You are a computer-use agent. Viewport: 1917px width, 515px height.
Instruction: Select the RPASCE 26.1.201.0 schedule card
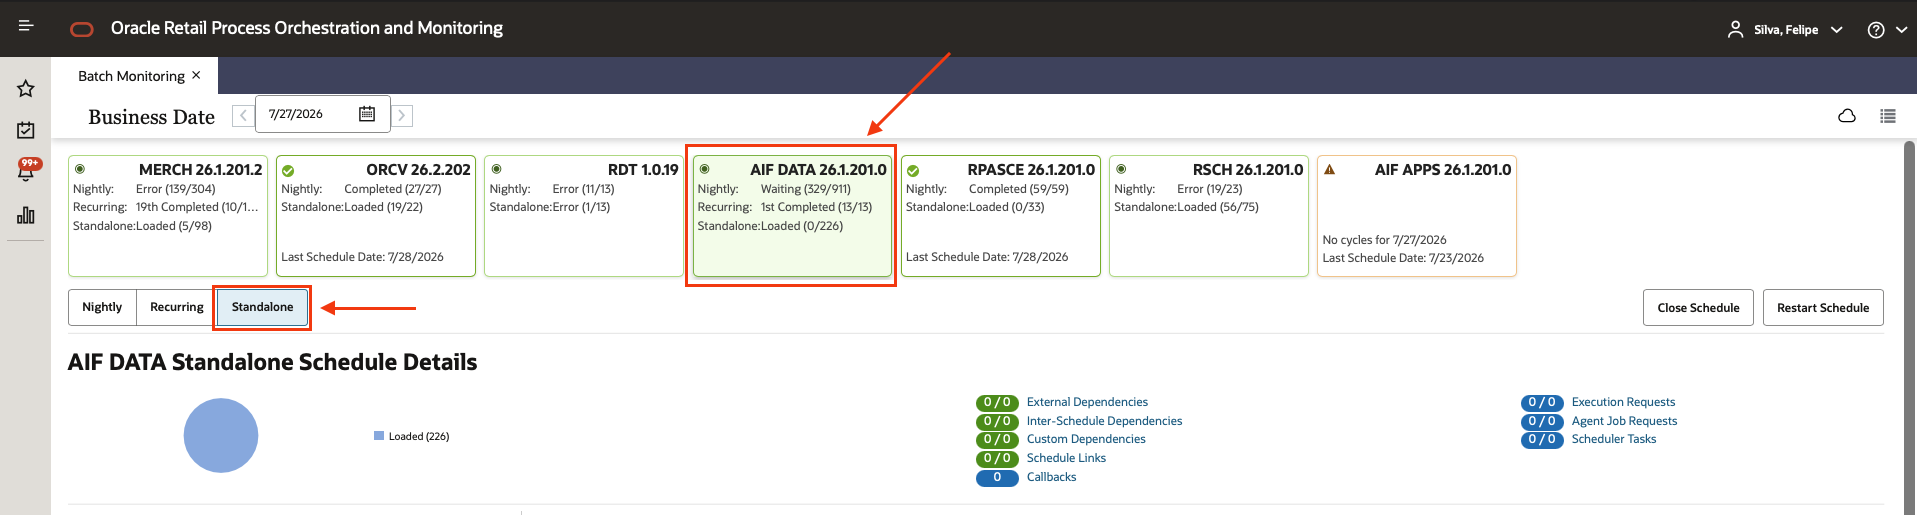pos(1001,216)
